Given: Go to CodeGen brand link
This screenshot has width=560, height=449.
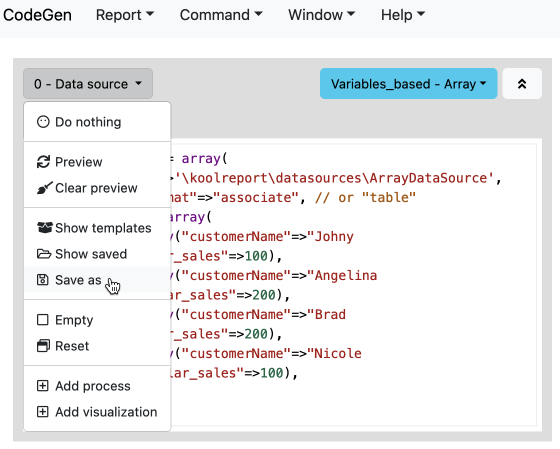Looking at the screenshot, I should coord(37,15).
